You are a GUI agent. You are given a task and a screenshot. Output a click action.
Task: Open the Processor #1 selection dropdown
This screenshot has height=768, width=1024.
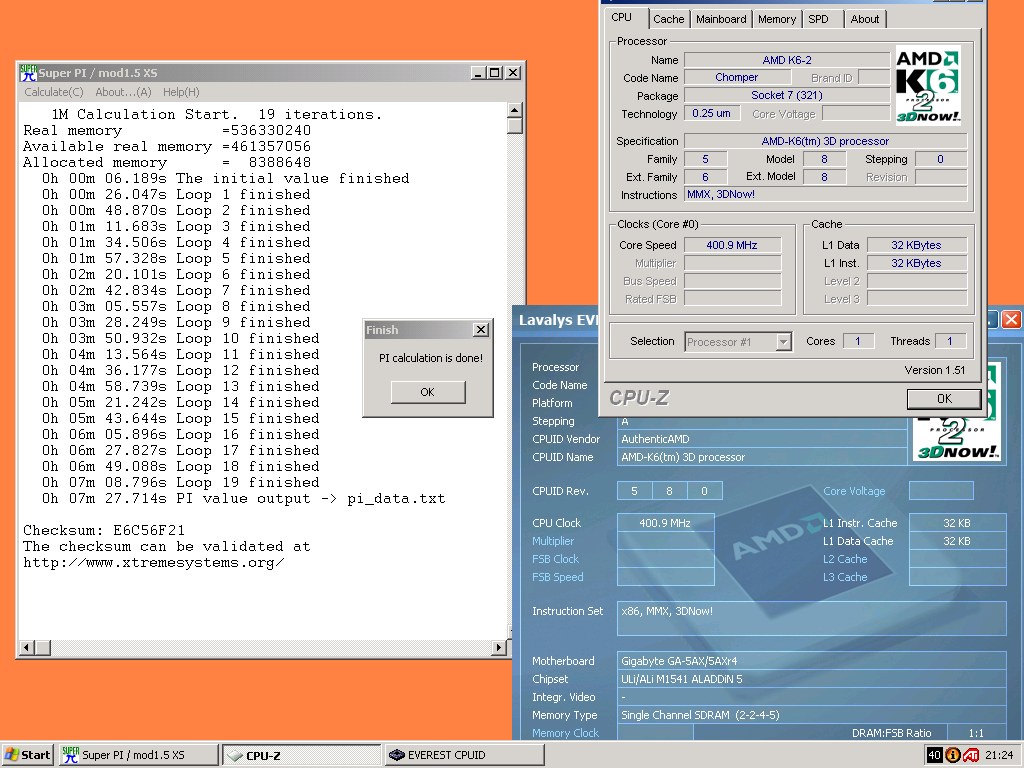click(x=739, y=342)
